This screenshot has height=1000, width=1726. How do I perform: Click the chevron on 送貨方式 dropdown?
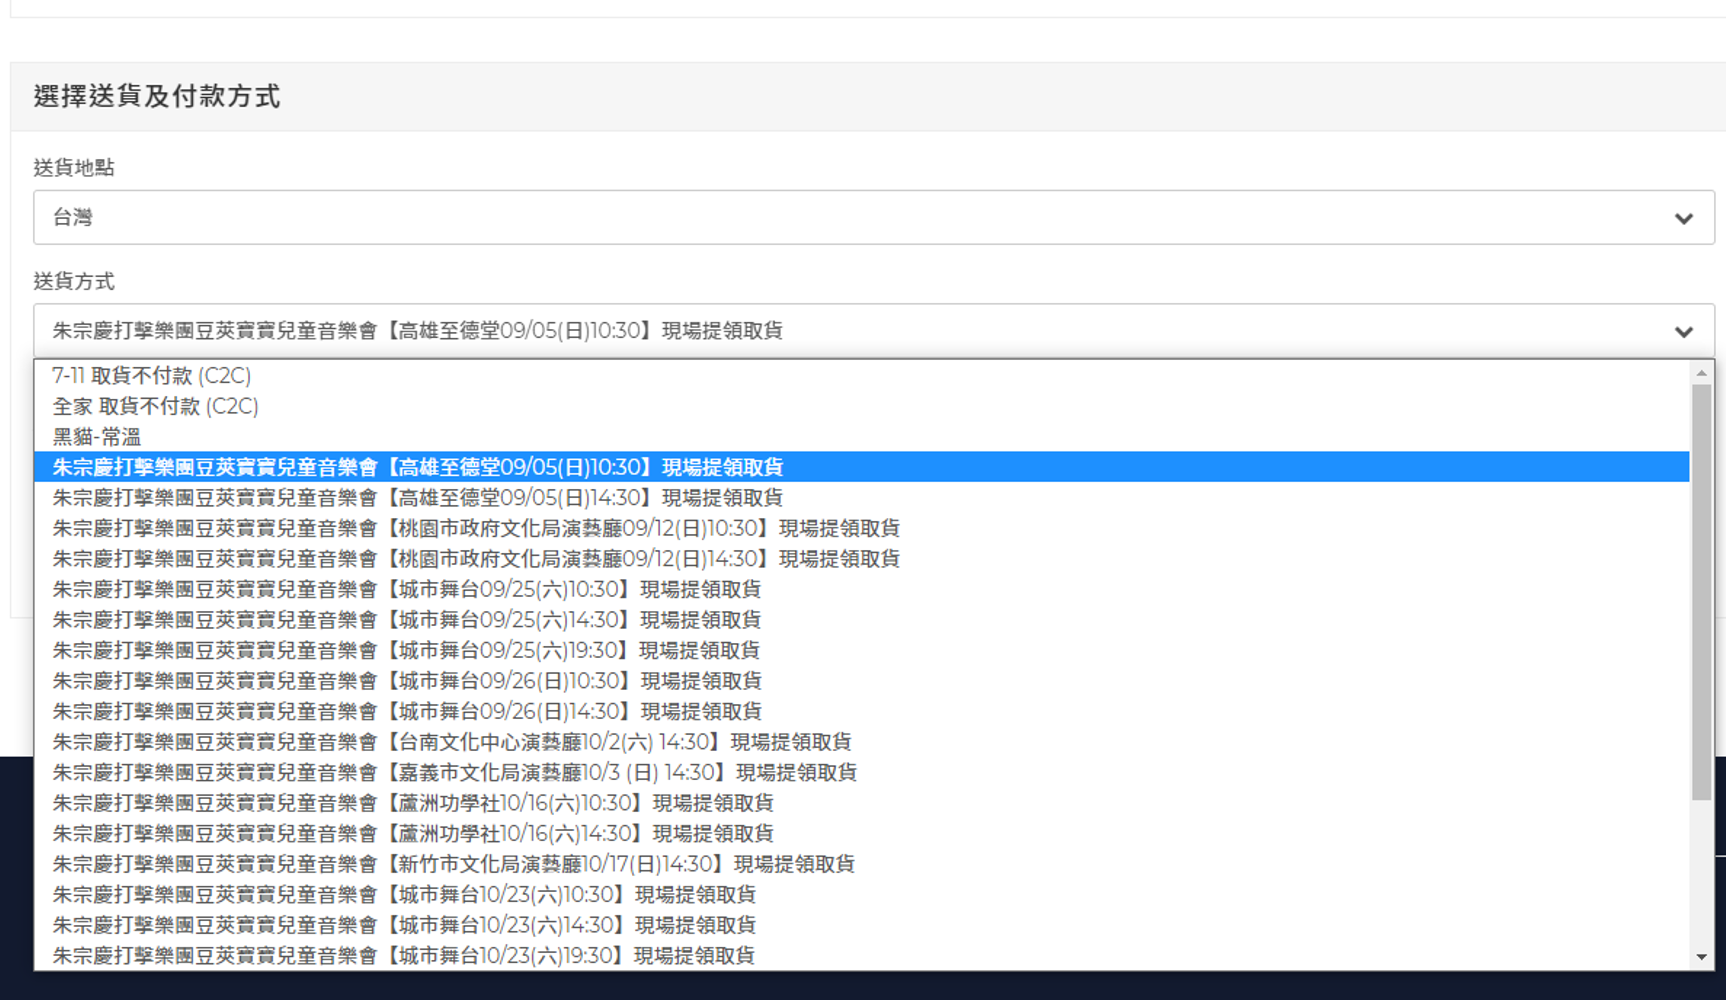point(1683,331)
